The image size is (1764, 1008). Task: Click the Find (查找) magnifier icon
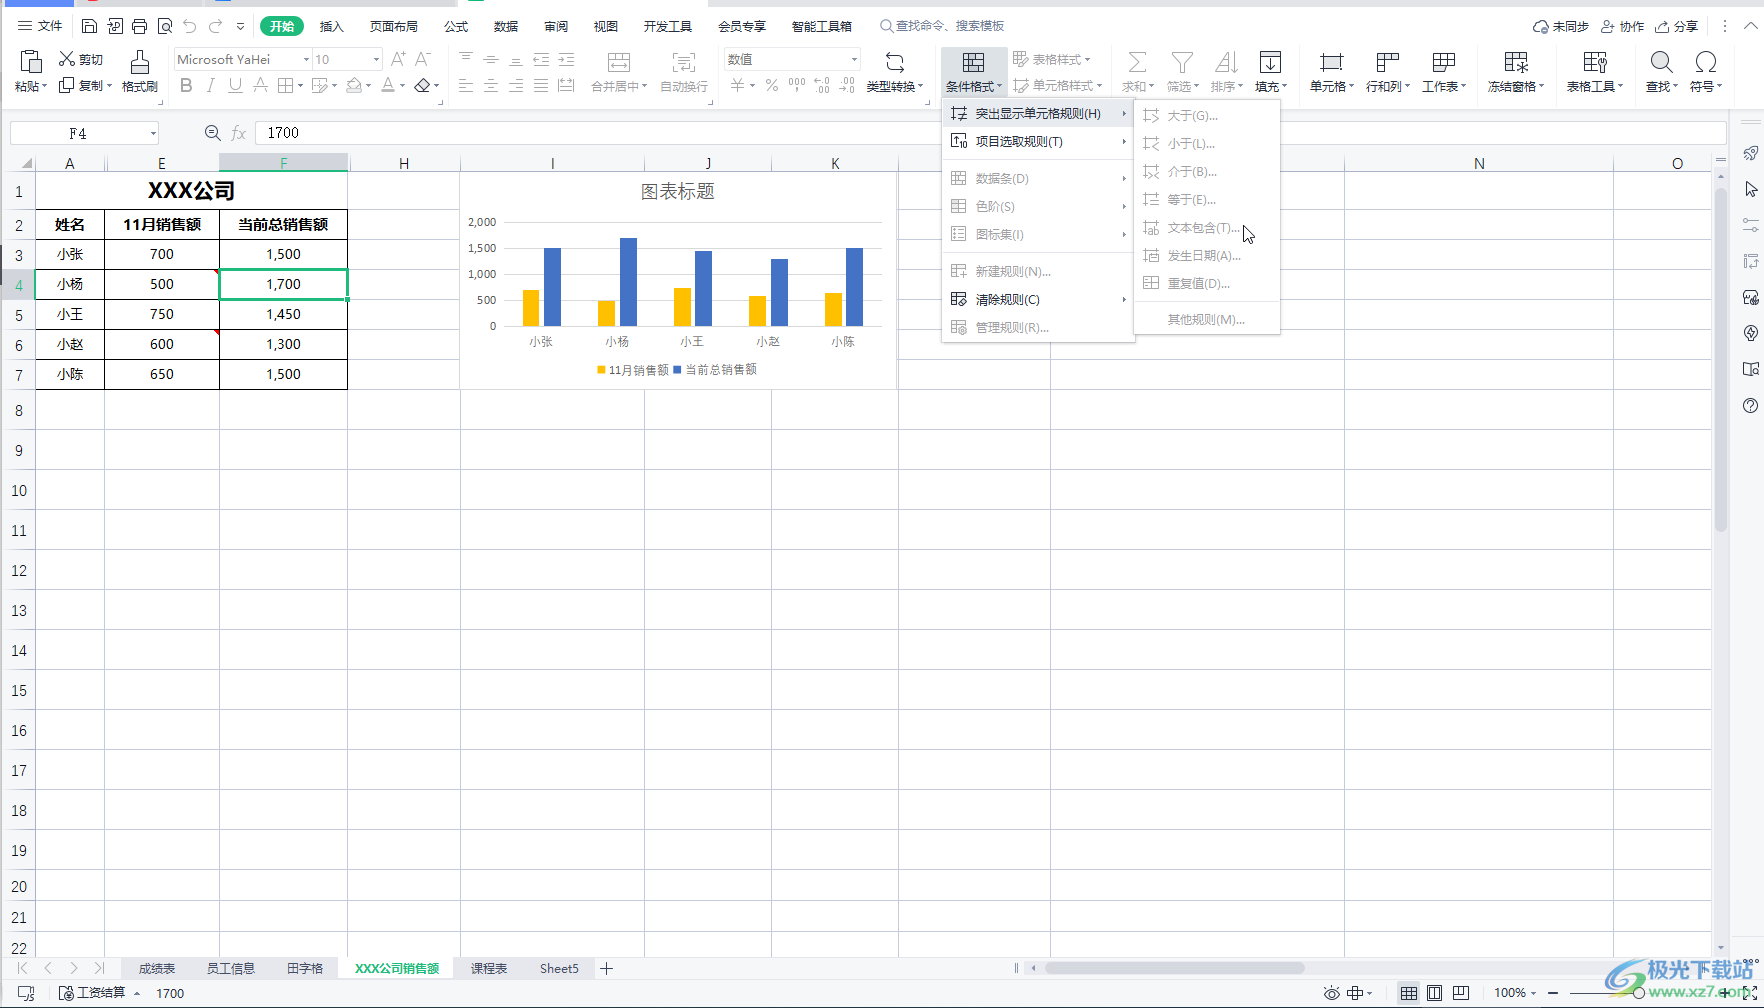pyautogui.click(x=1661, y=63)
